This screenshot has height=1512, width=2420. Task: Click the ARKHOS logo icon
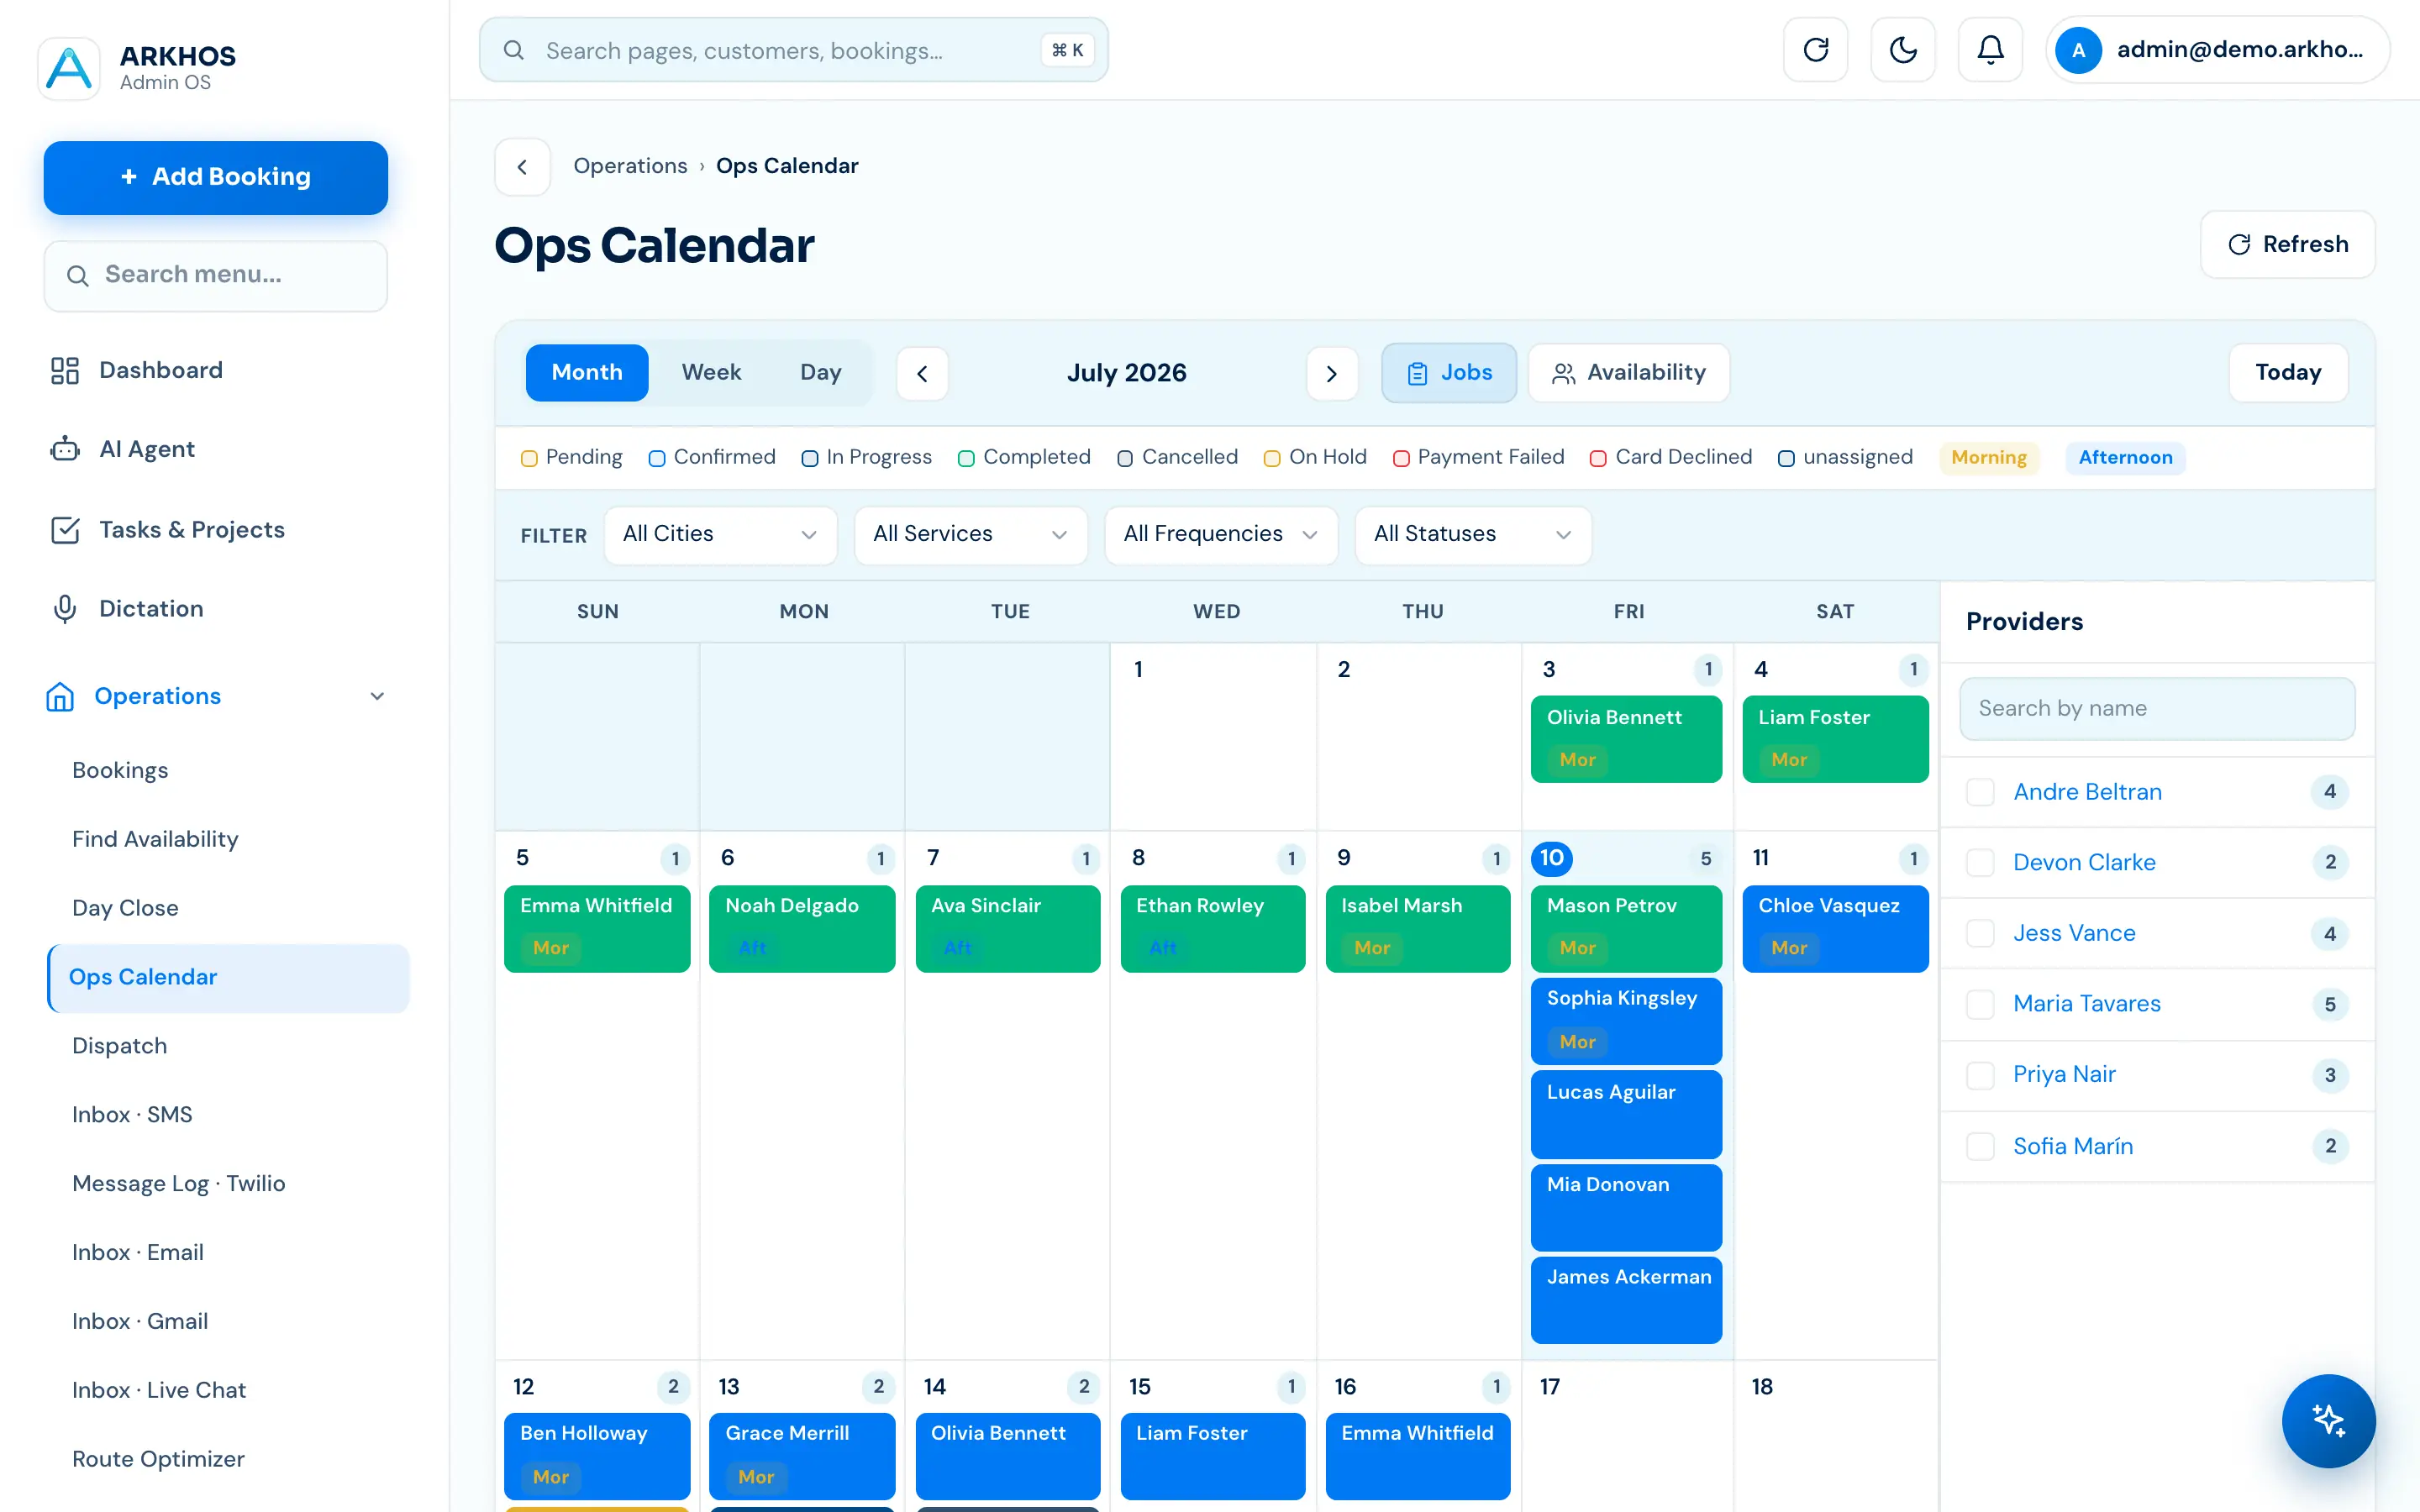[x=69, y=68]
